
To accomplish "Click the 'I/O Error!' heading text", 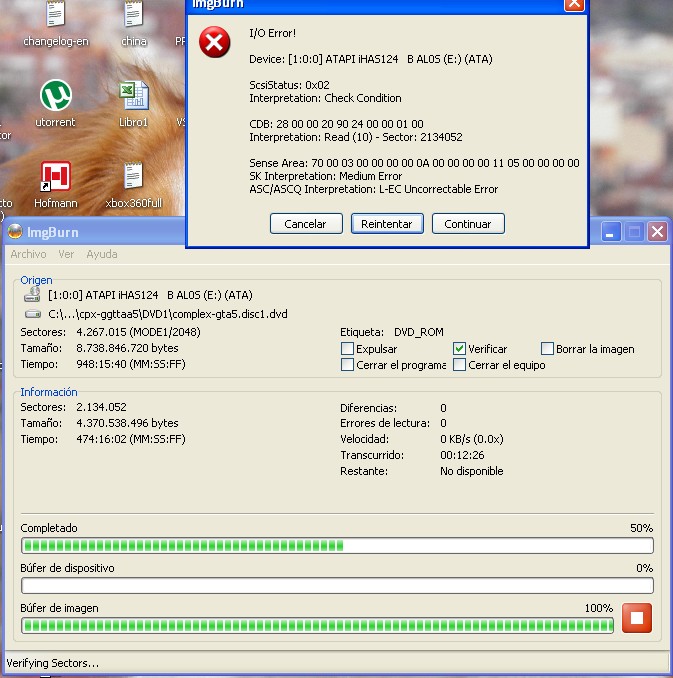I will pyautogui.click(x=272, y=33).
